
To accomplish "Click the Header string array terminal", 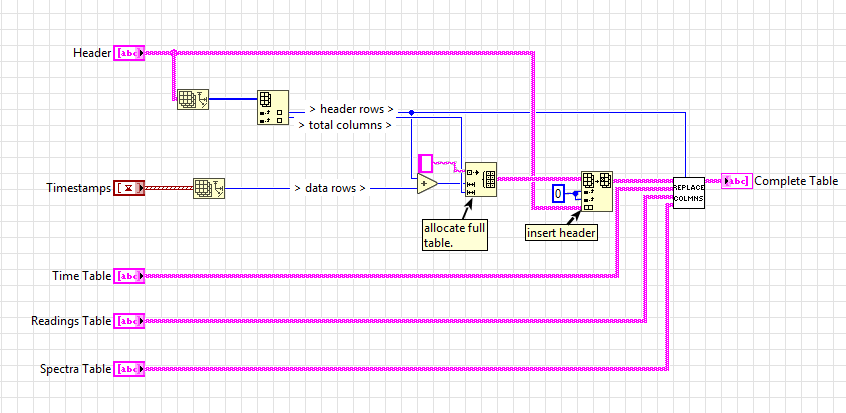I will 130,52.
